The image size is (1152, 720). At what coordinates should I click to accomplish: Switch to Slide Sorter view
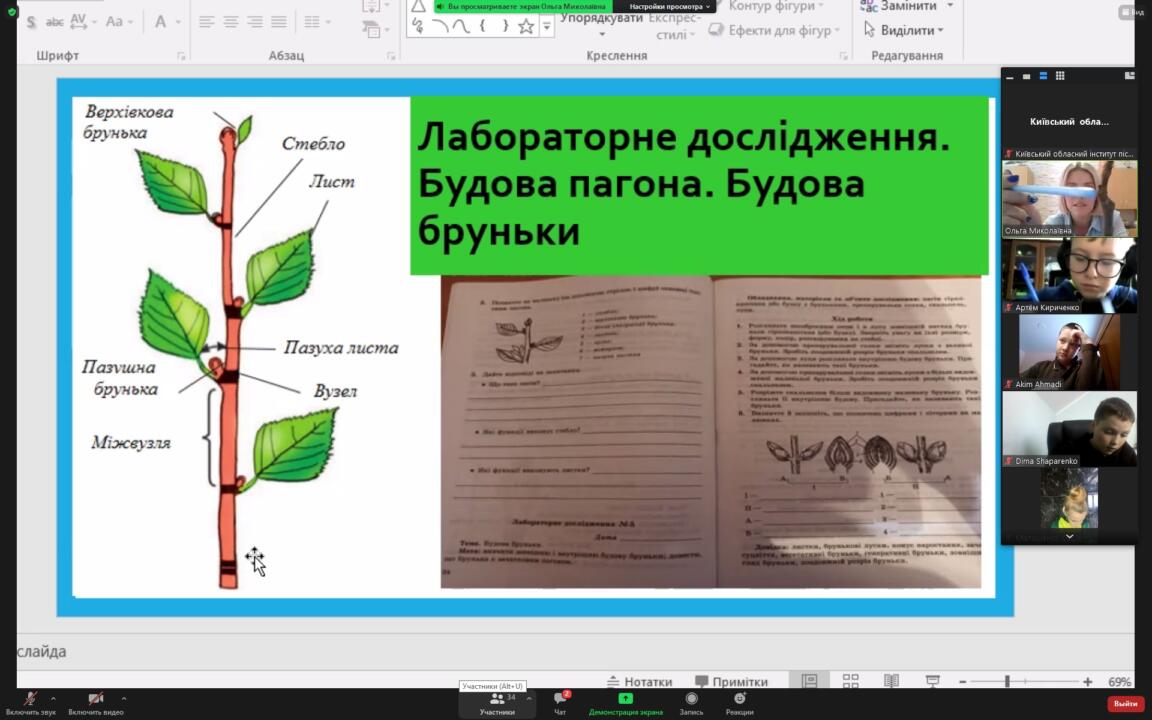pyautogui.click(x=851, y=681)
